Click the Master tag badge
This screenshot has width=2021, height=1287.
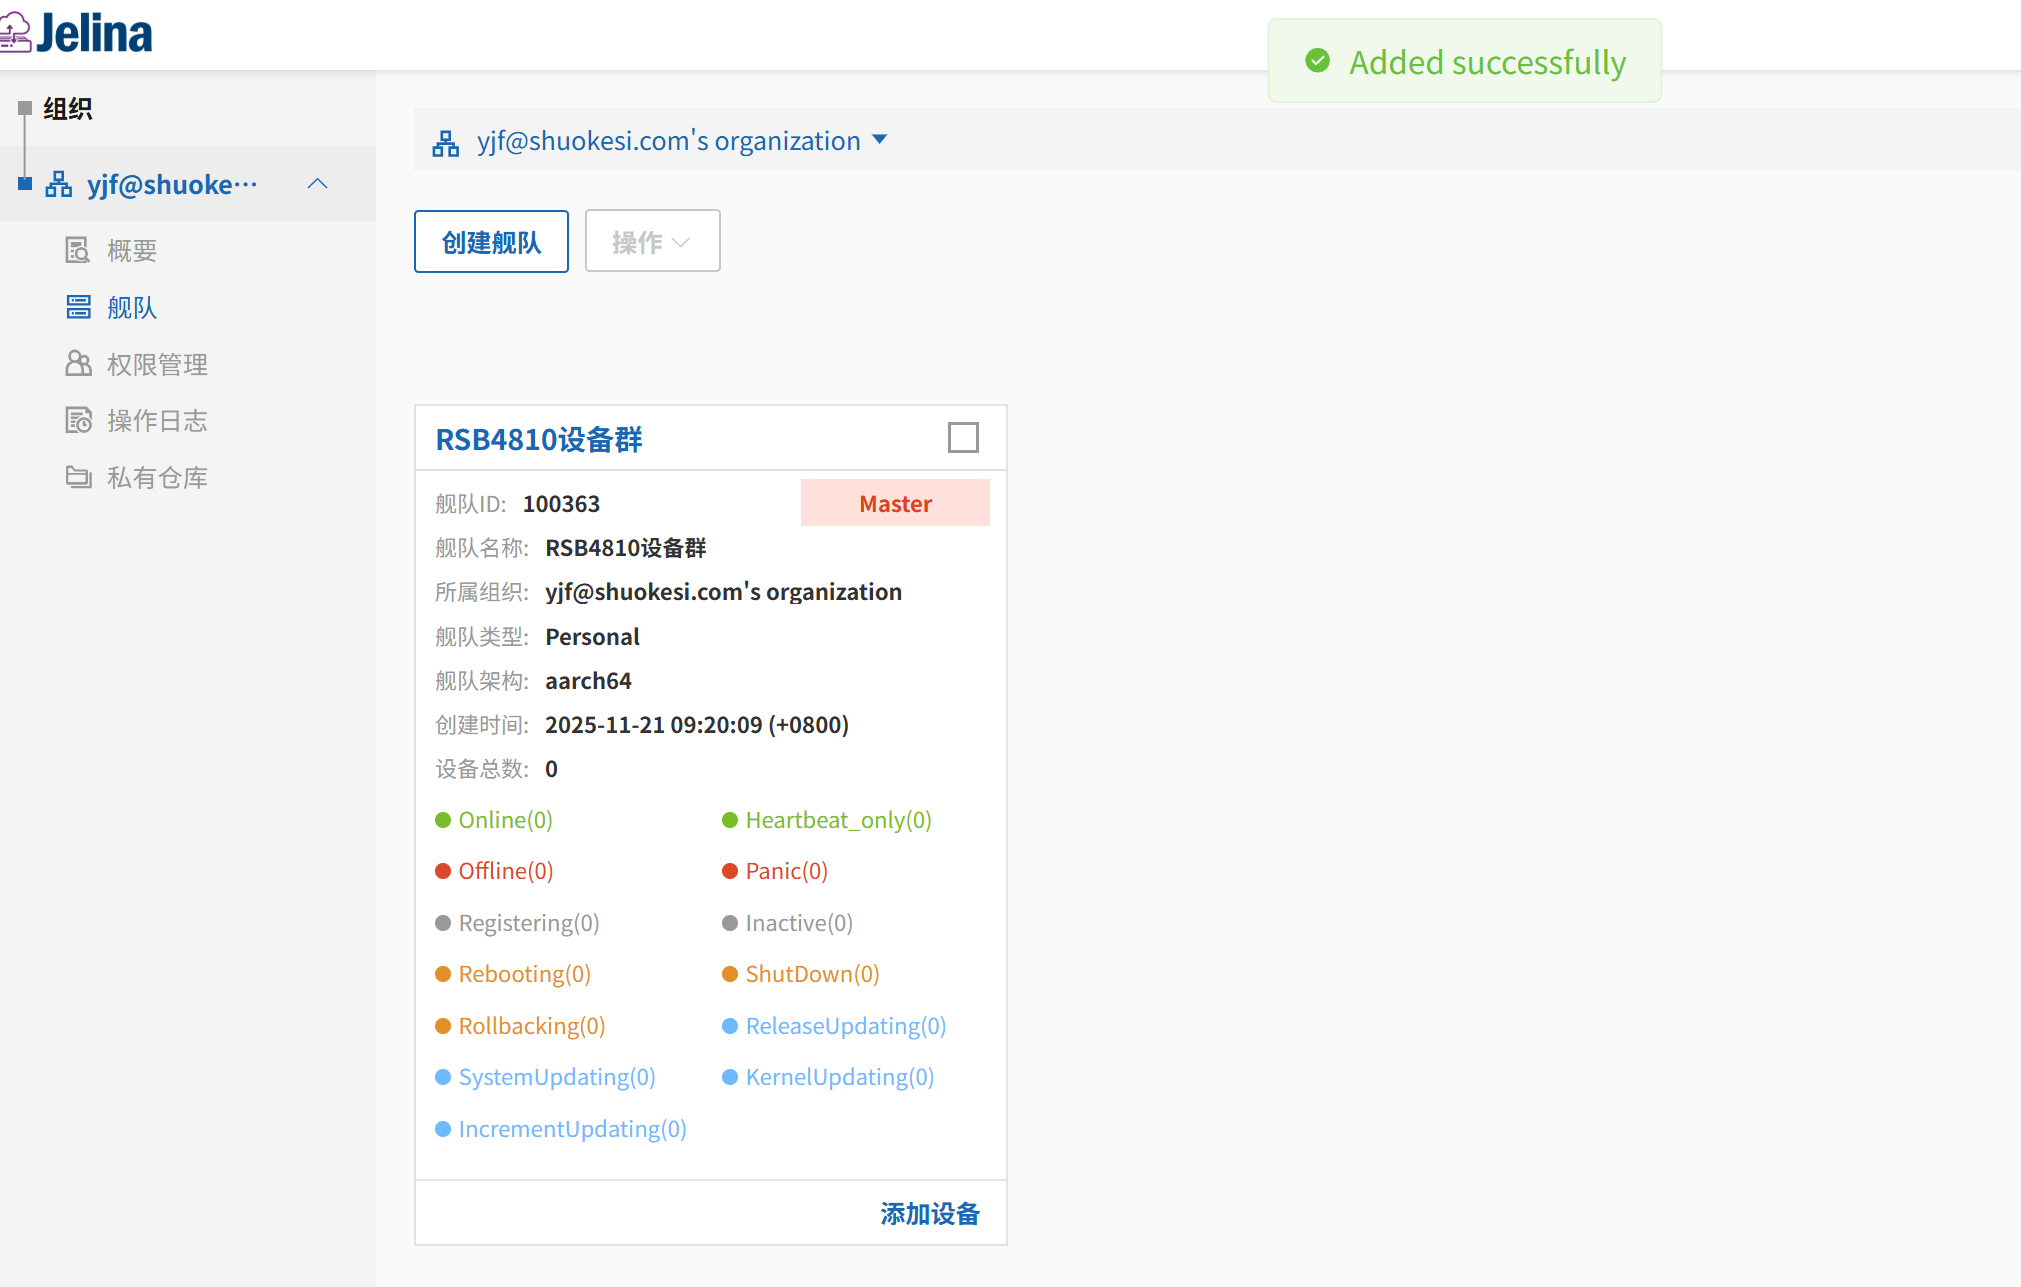click(895, 503)
